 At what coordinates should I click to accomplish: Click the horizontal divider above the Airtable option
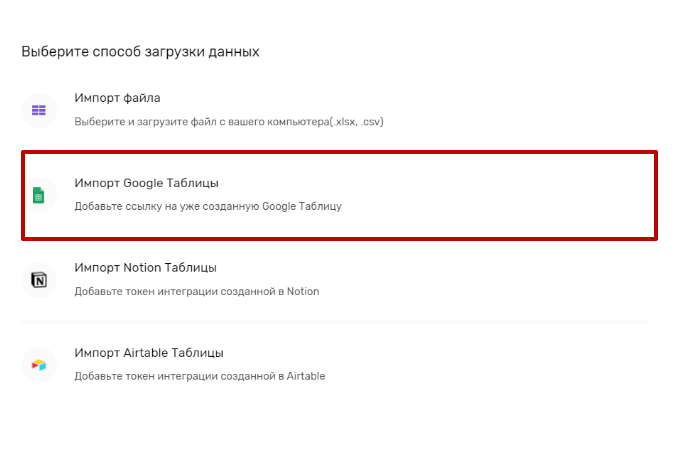335,323
